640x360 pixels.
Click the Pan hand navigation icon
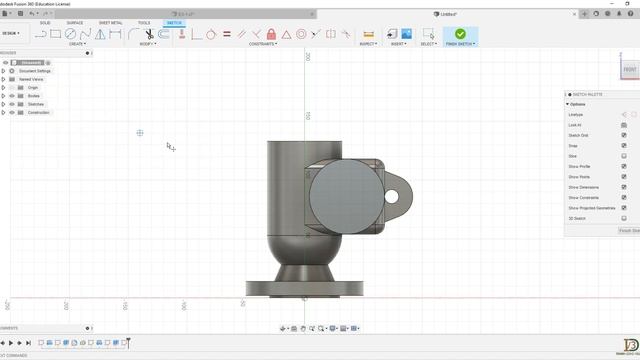tap(303, 329)
